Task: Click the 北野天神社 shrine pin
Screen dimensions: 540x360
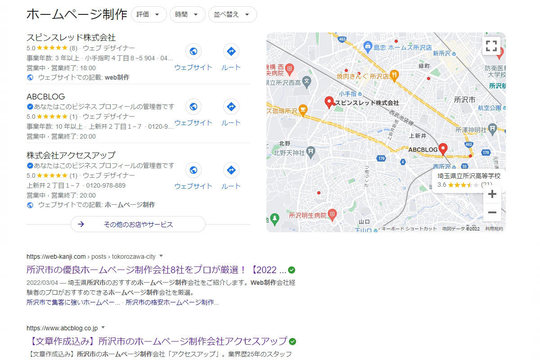Action: click(311, 152)
